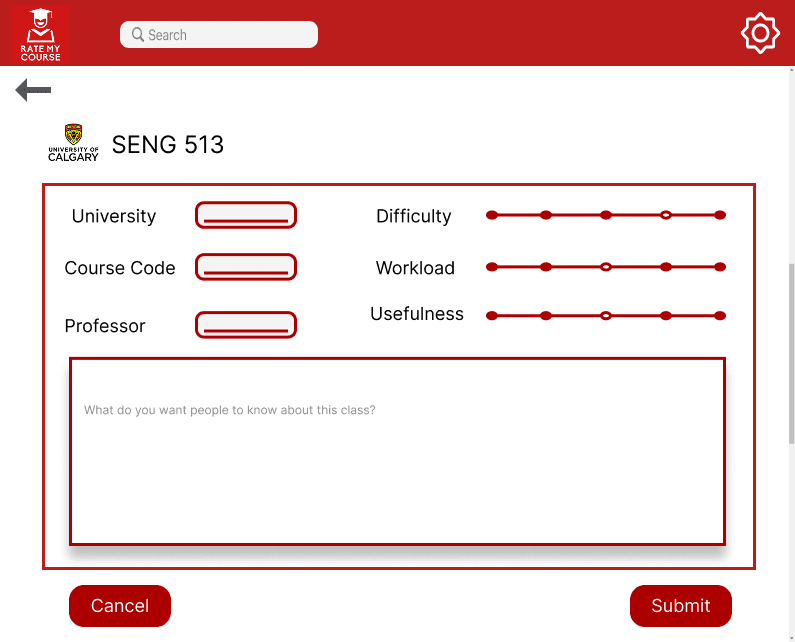Click the magnifying glass search icon
795x642 pixels.
point(138,35)
